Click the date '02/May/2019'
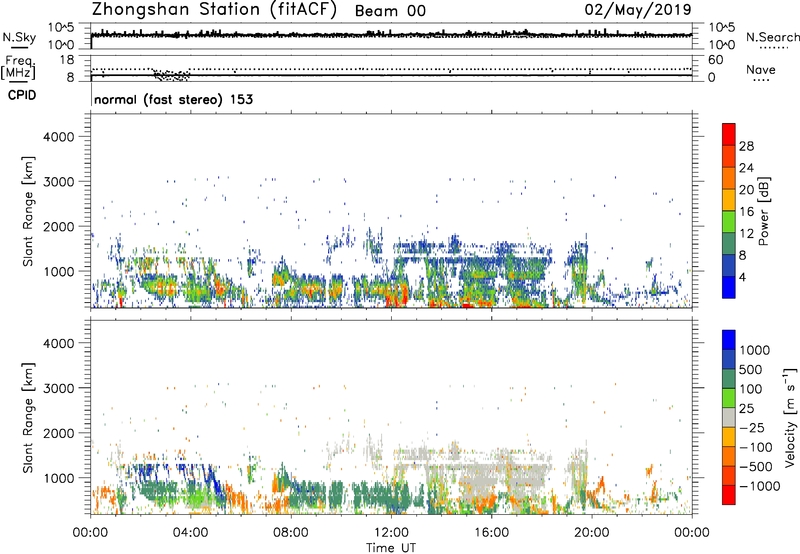 638,10
